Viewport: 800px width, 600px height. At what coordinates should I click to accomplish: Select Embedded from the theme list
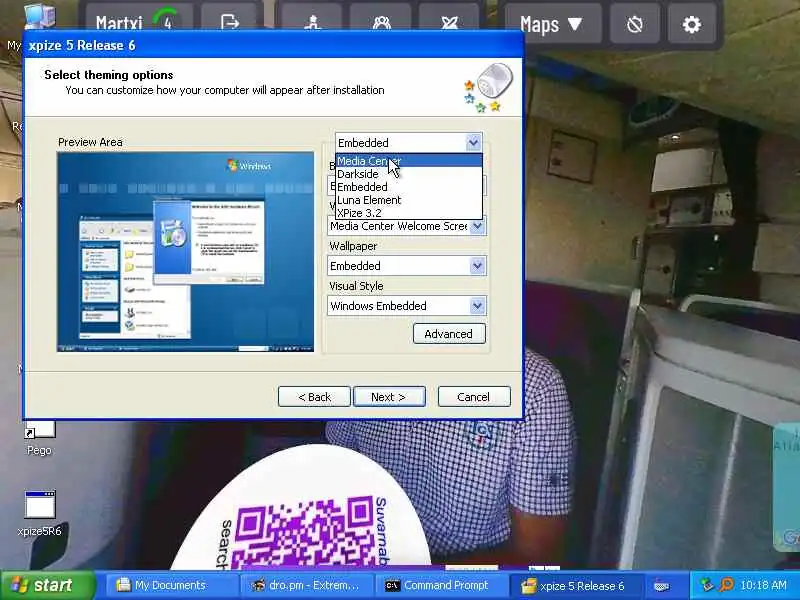tap(409, 187)
